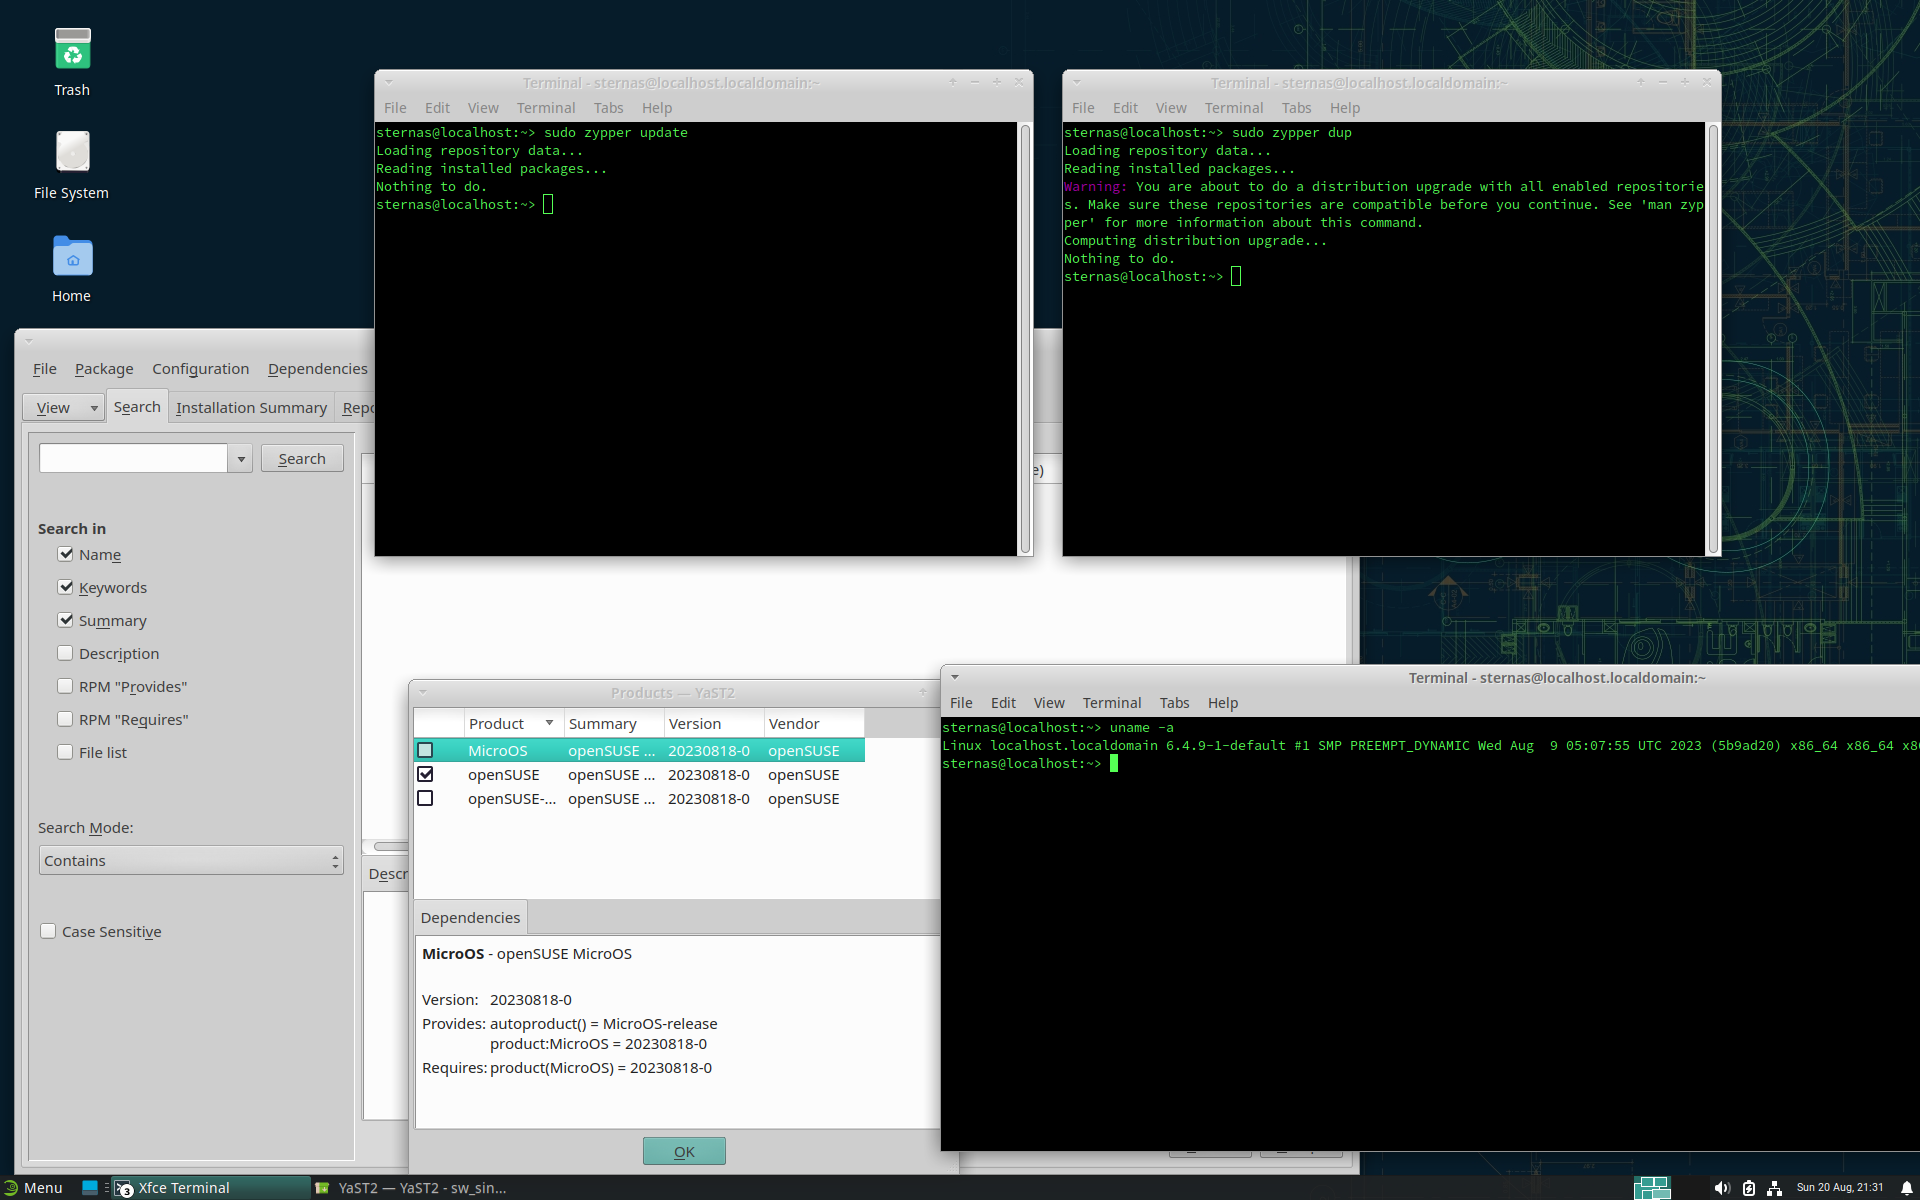
Task: Open window menu of zypper update terminal
Action: 389,82
